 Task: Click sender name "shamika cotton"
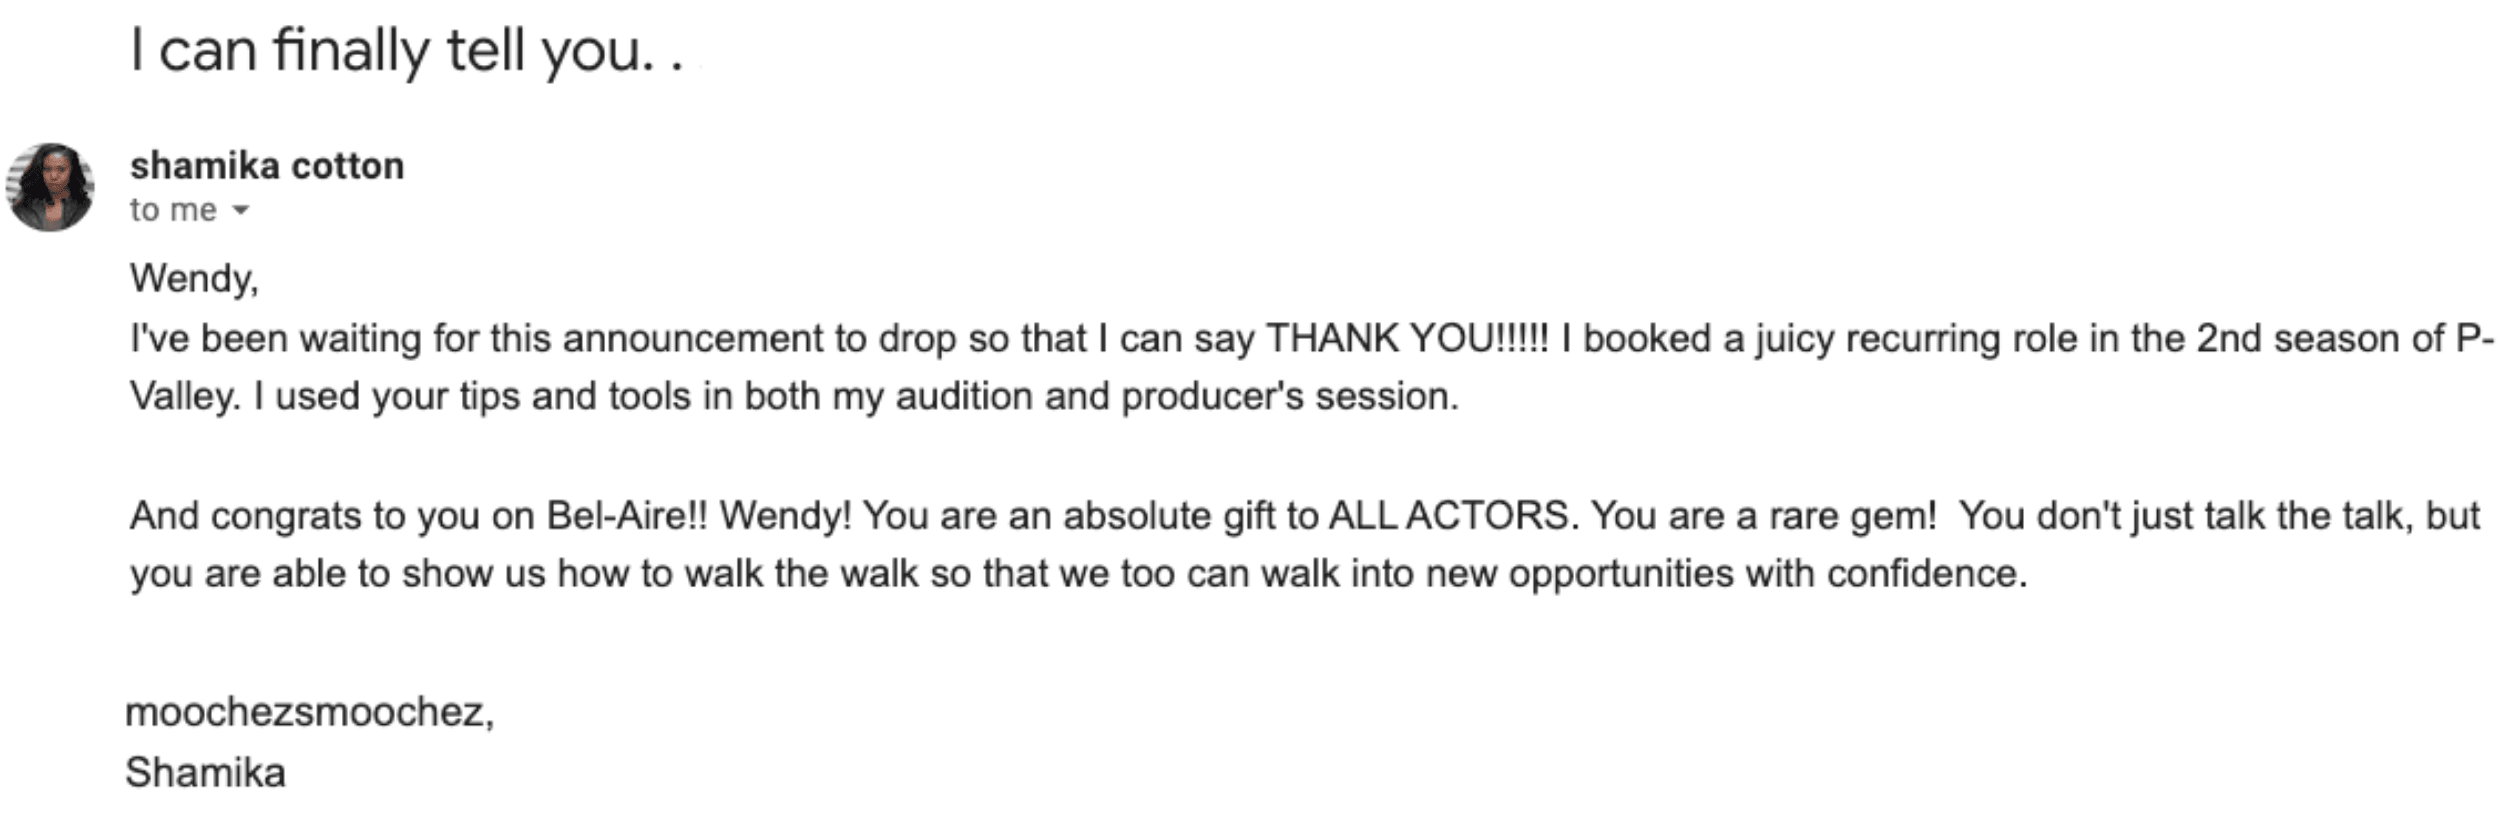[267, 166]
